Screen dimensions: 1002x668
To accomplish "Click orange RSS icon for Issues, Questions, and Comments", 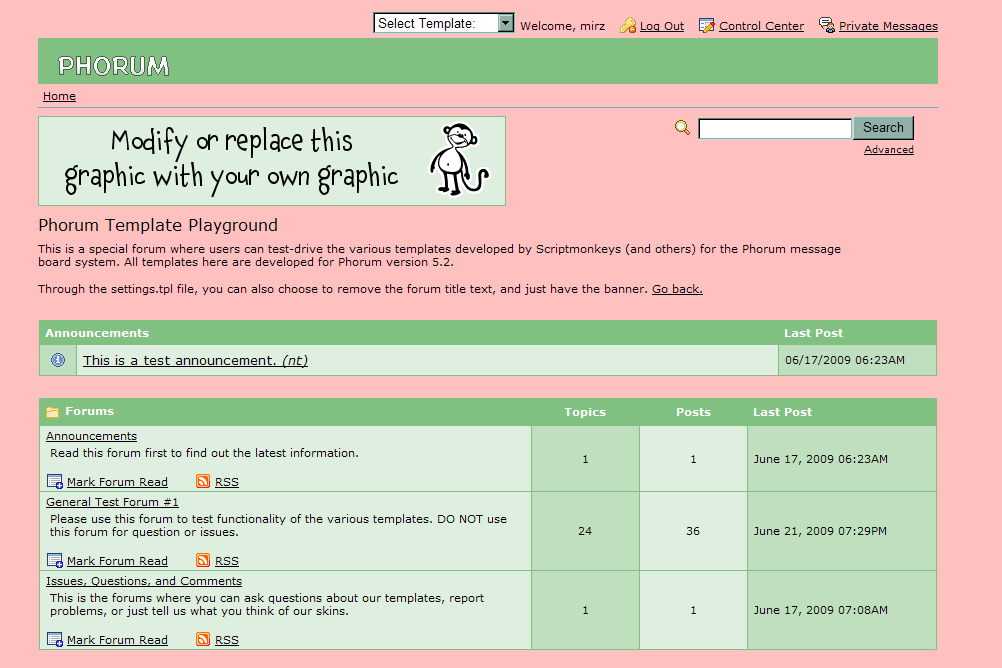I will point(203,639).
